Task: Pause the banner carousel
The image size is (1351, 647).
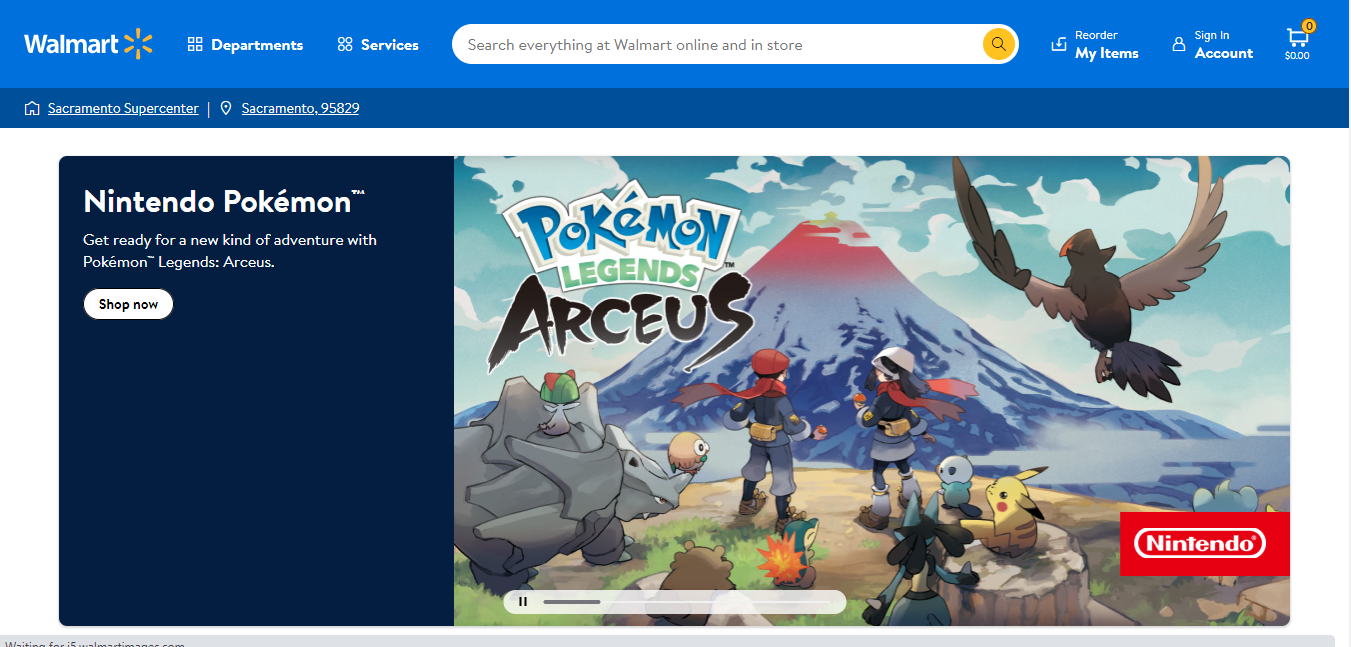Action: pyautogui.click(x=523, y=602)
